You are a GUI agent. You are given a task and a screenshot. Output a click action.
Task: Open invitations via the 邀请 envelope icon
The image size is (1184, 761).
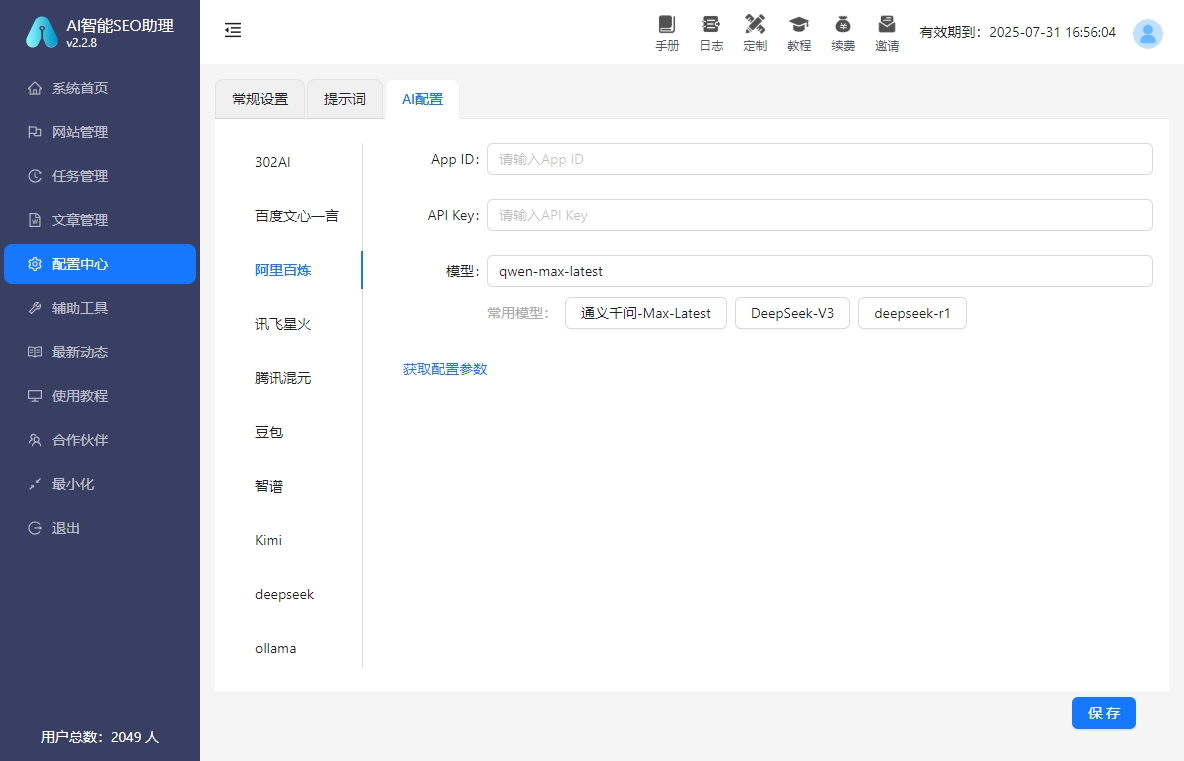(886, 32)
